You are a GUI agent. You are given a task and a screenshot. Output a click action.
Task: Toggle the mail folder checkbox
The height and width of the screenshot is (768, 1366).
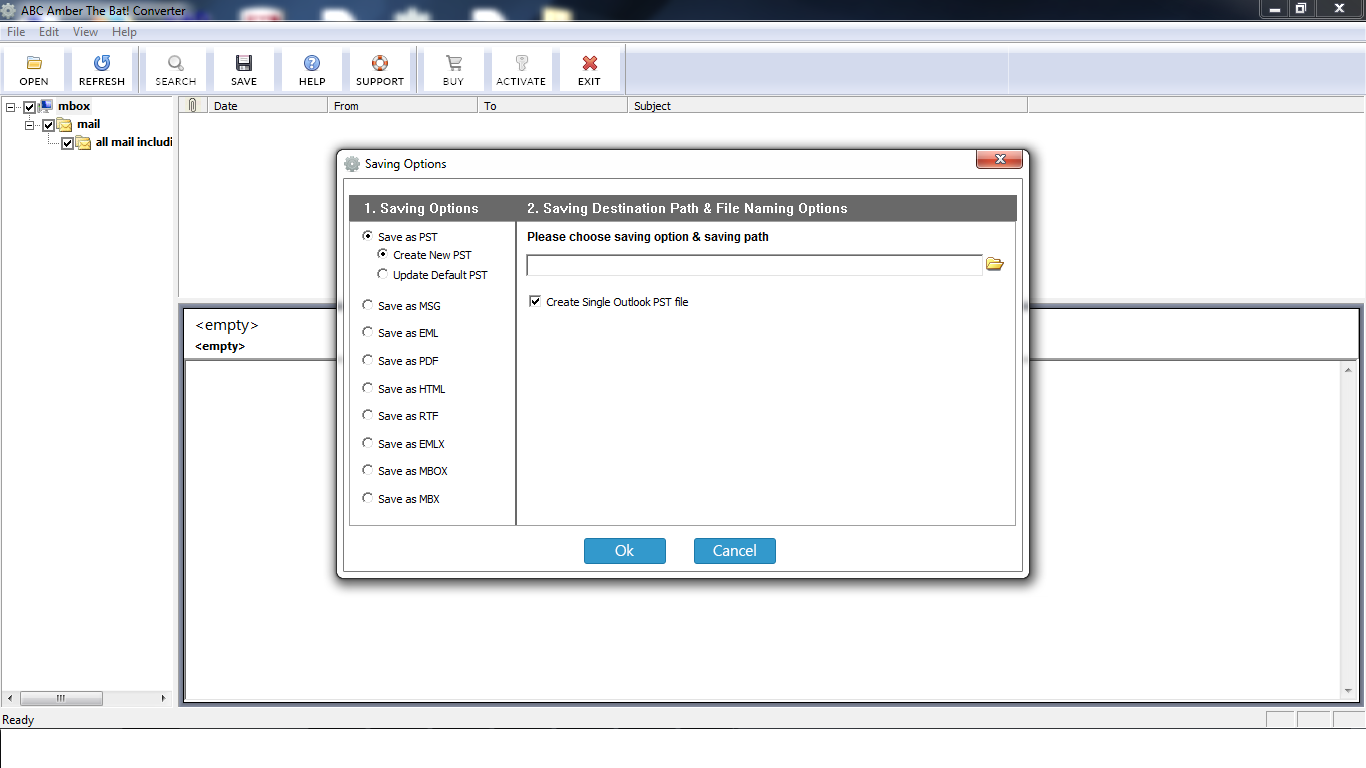[48, 125]
